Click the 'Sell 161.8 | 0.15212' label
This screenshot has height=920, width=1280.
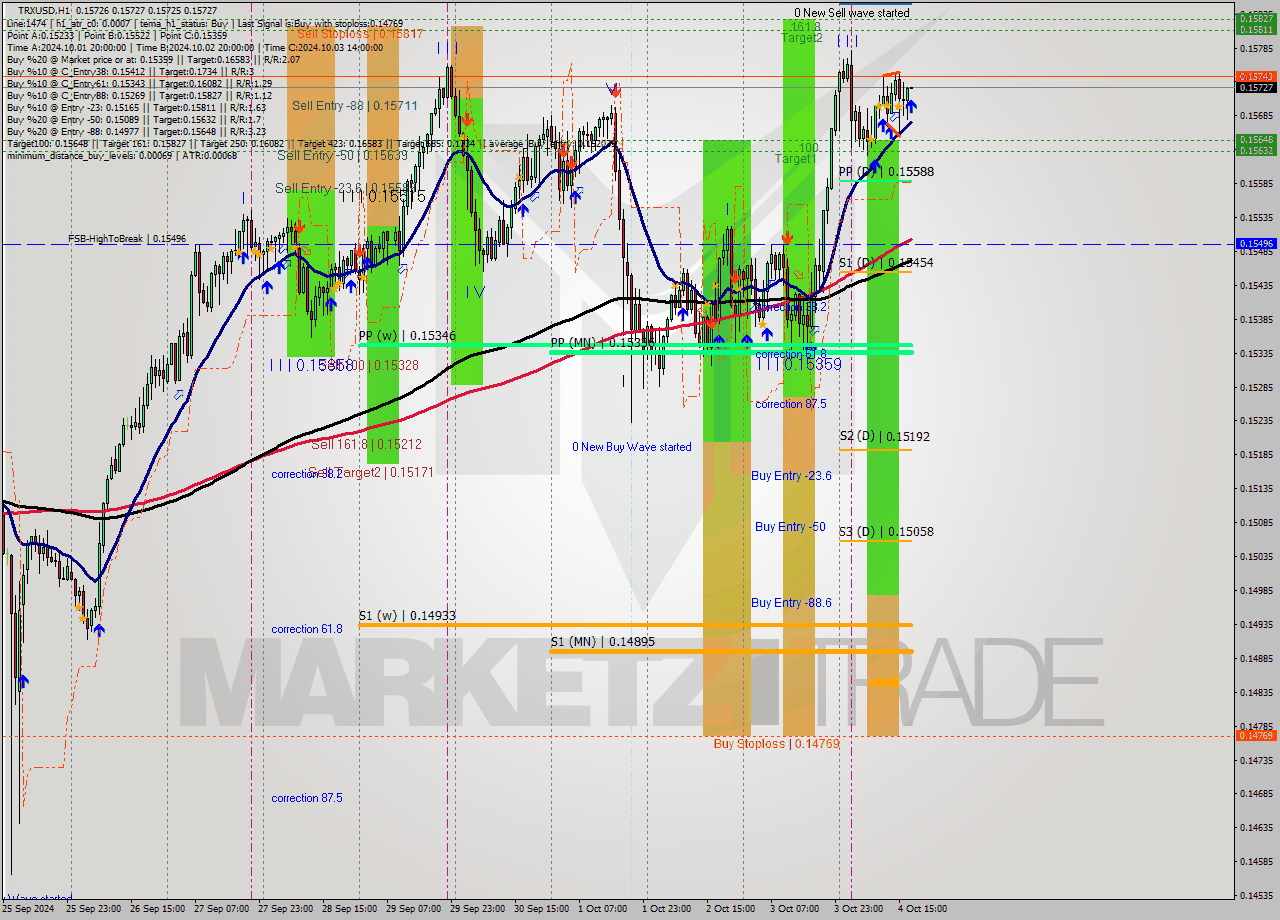click(366, 444)
